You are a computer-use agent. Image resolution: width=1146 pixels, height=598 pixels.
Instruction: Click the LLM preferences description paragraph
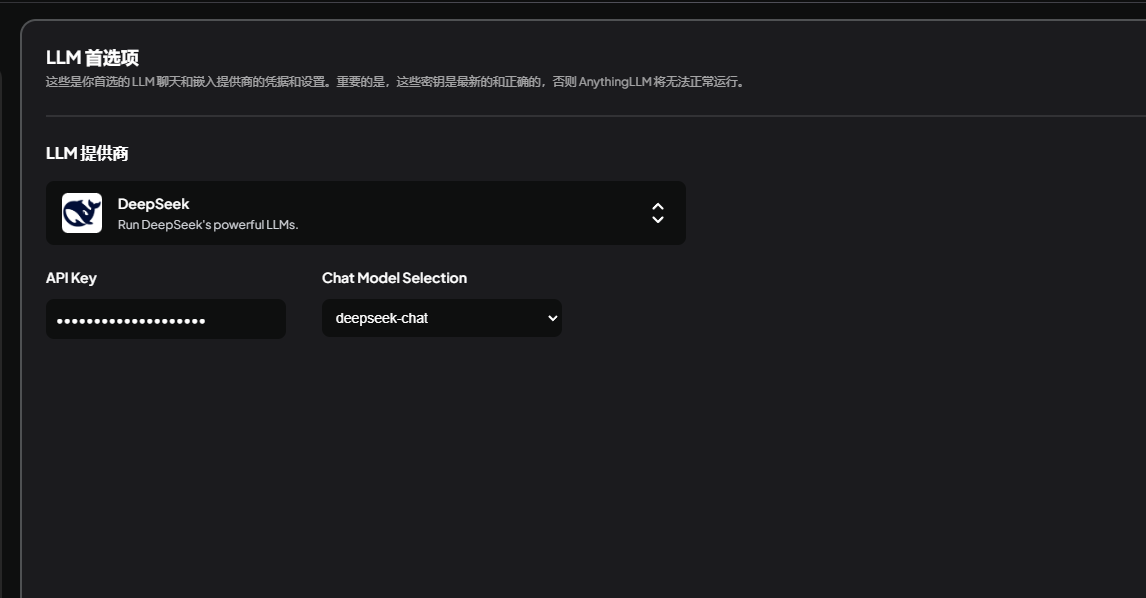(395, 82)
